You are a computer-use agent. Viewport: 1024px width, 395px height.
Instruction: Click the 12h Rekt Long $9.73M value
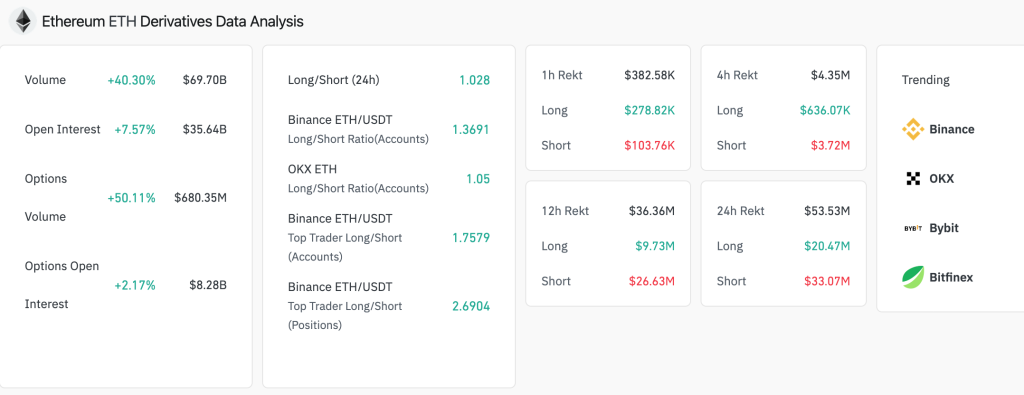655,246
